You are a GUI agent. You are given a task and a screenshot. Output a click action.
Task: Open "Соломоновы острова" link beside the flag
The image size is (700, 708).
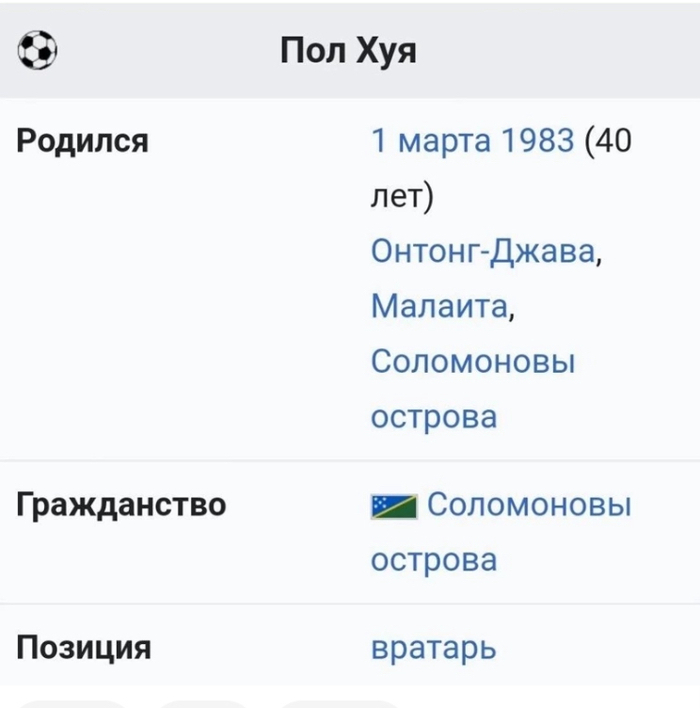point(529,505)
